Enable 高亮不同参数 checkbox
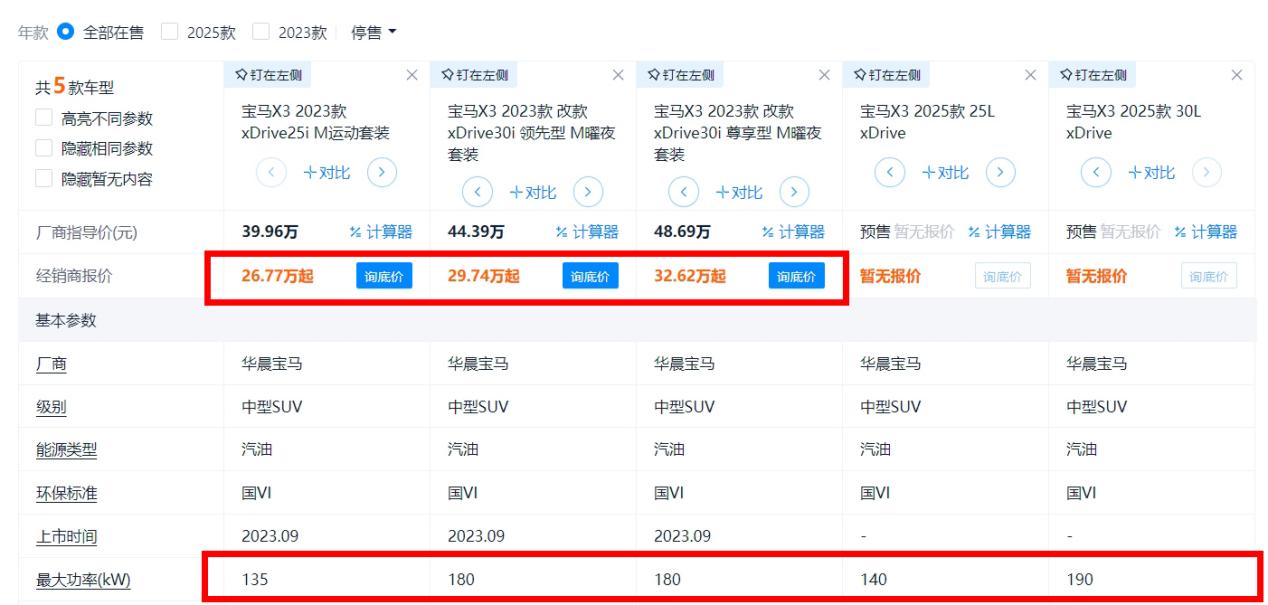1268x605 pixels. coord(44,119)
